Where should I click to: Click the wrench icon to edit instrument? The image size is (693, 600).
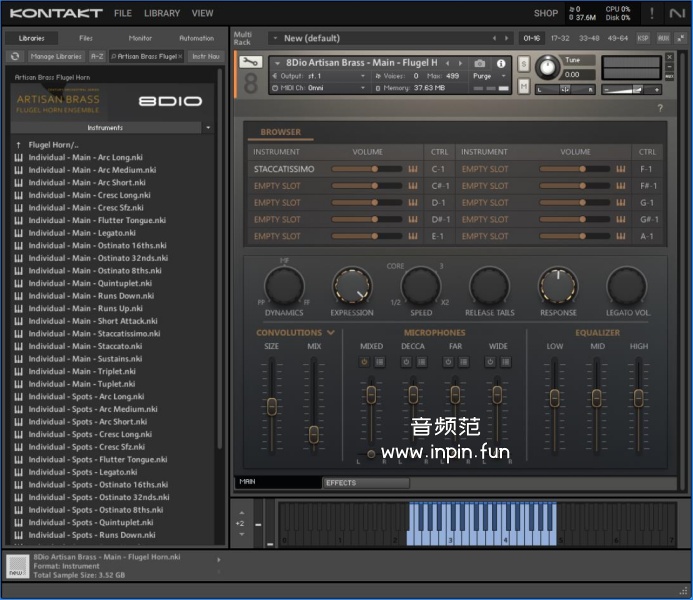[251, 64]
